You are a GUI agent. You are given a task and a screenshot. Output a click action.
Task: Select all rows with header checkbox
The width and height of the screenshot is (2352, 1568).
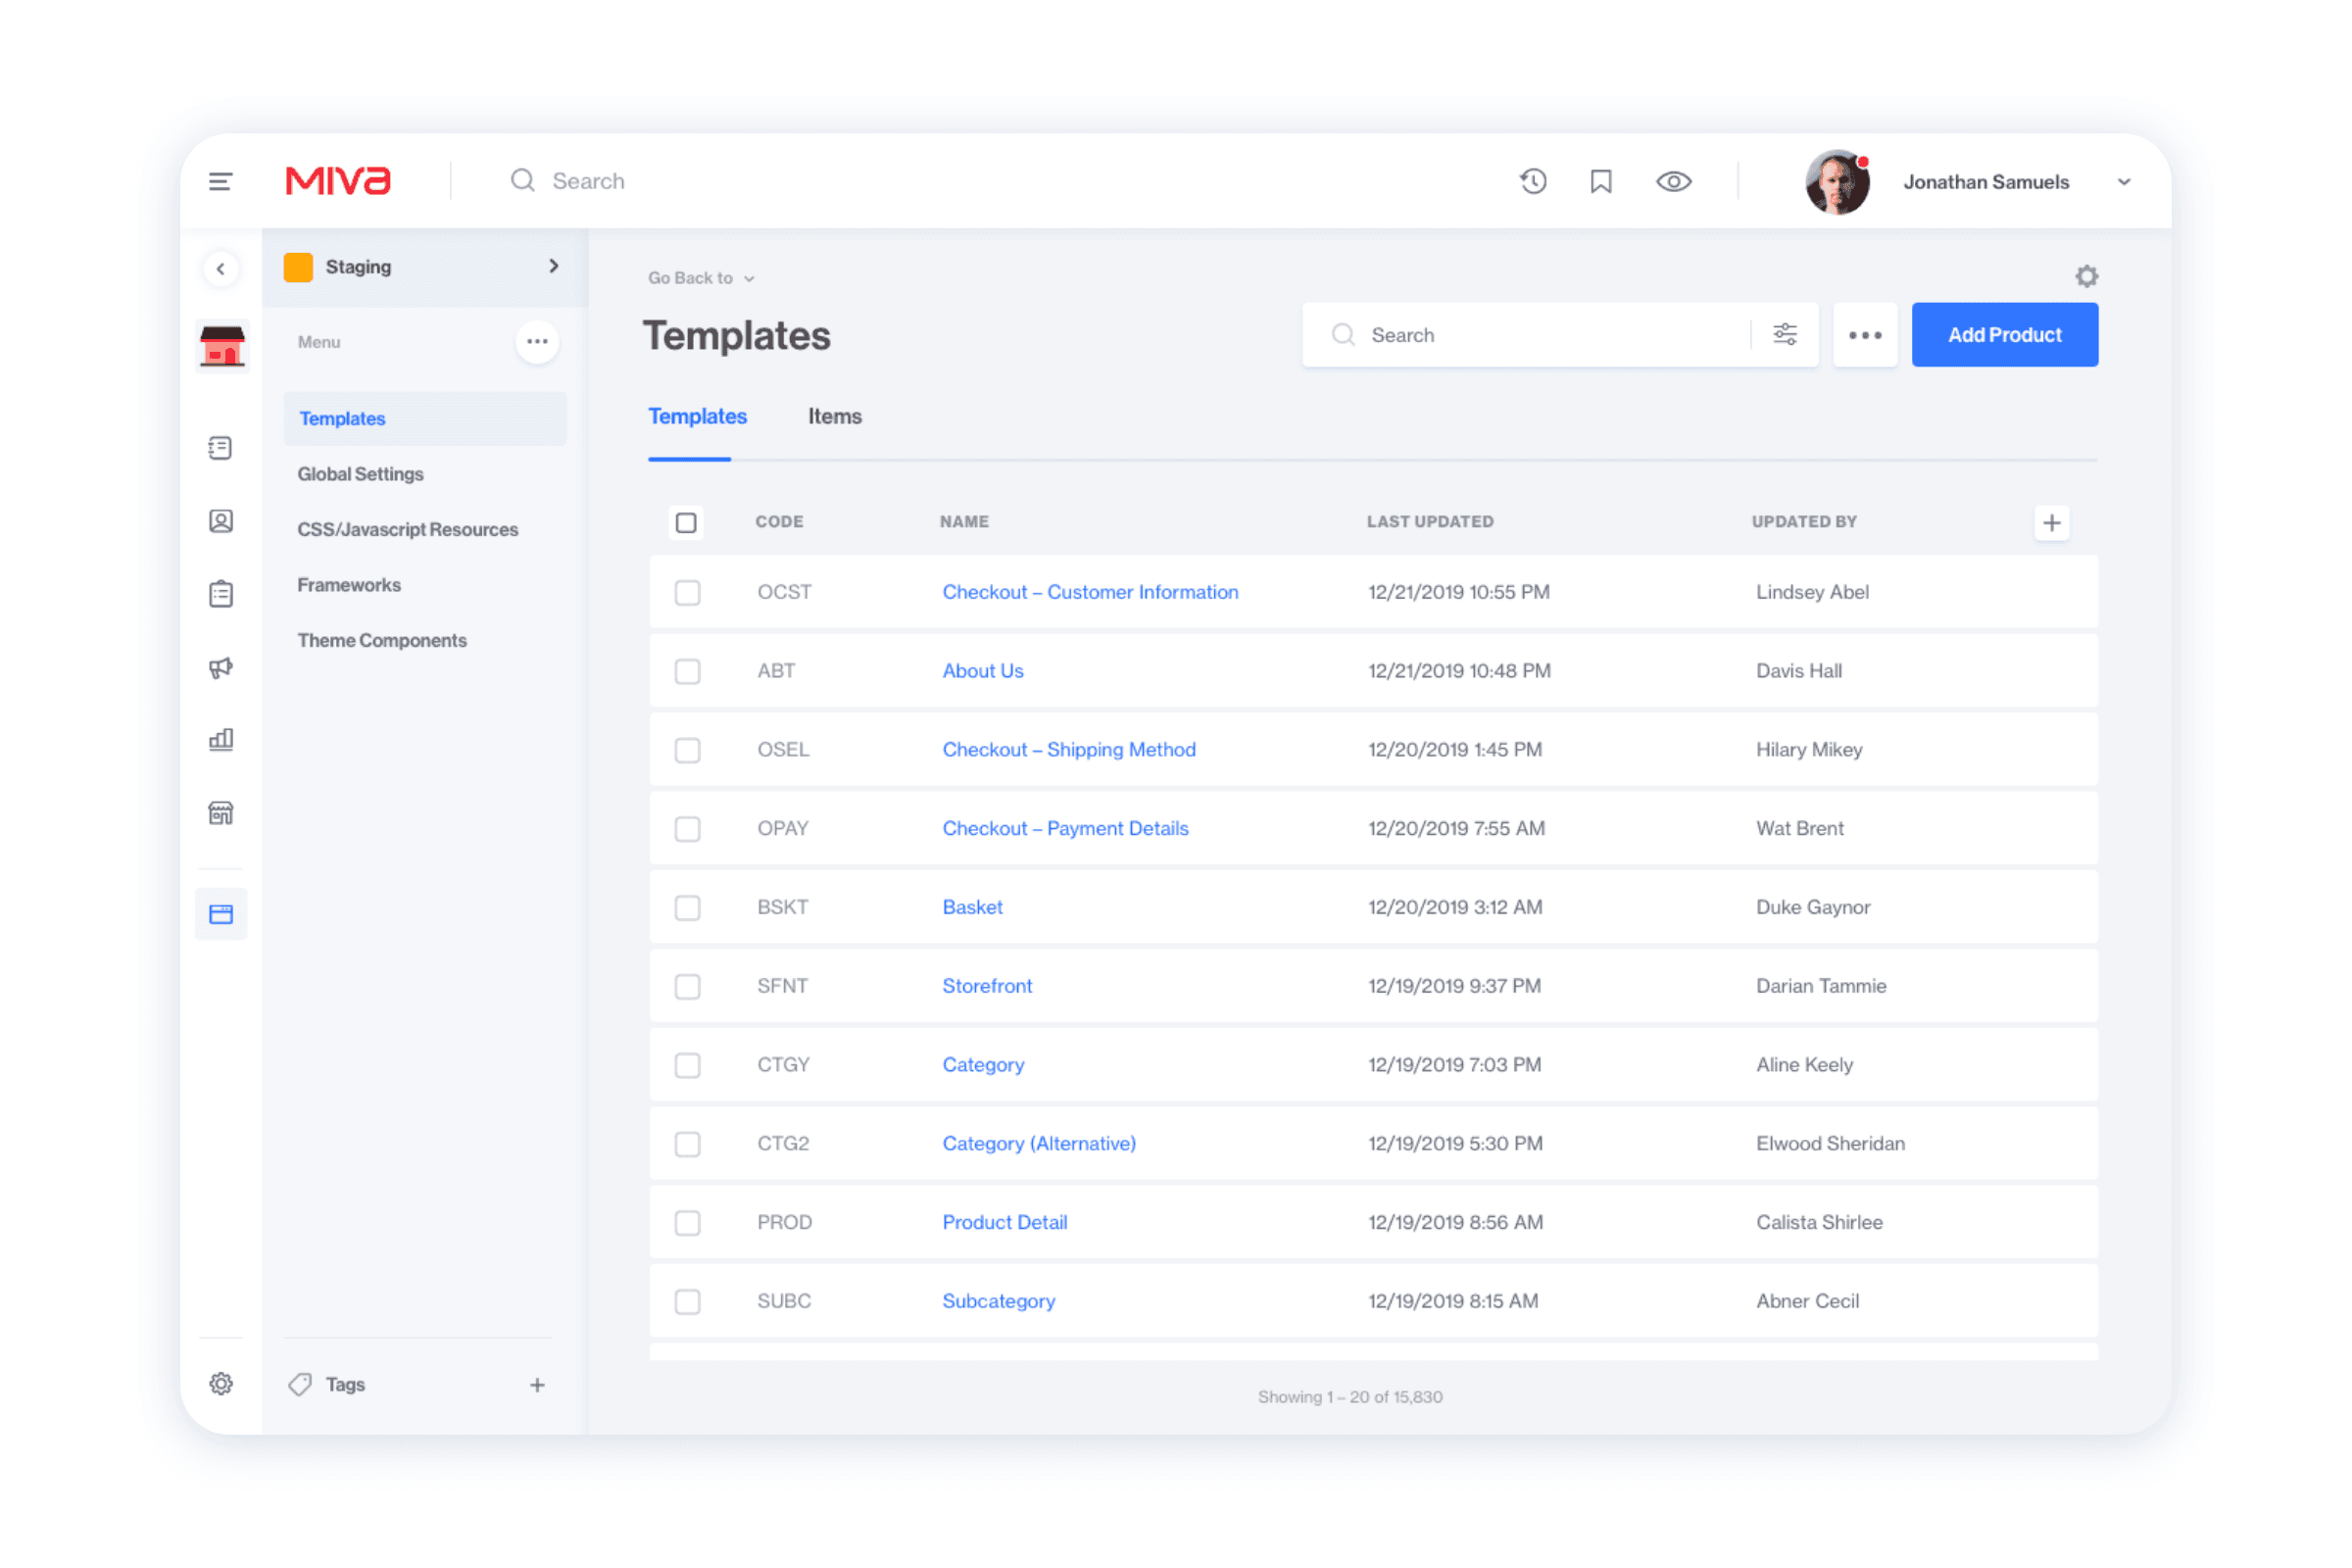click(x=686, y=522)
